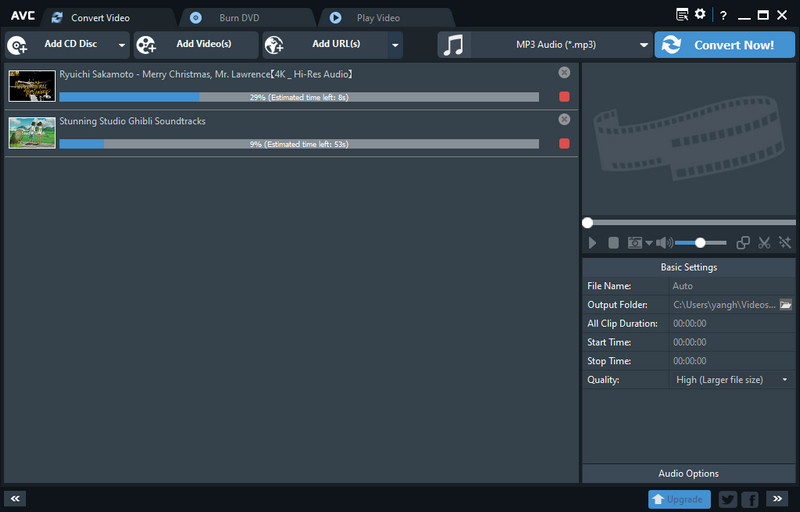Image resolution: width=800 pixels, height=512 pixels.
Task: Click the File Name field showing Auto
Action: [x=732, y=286]
